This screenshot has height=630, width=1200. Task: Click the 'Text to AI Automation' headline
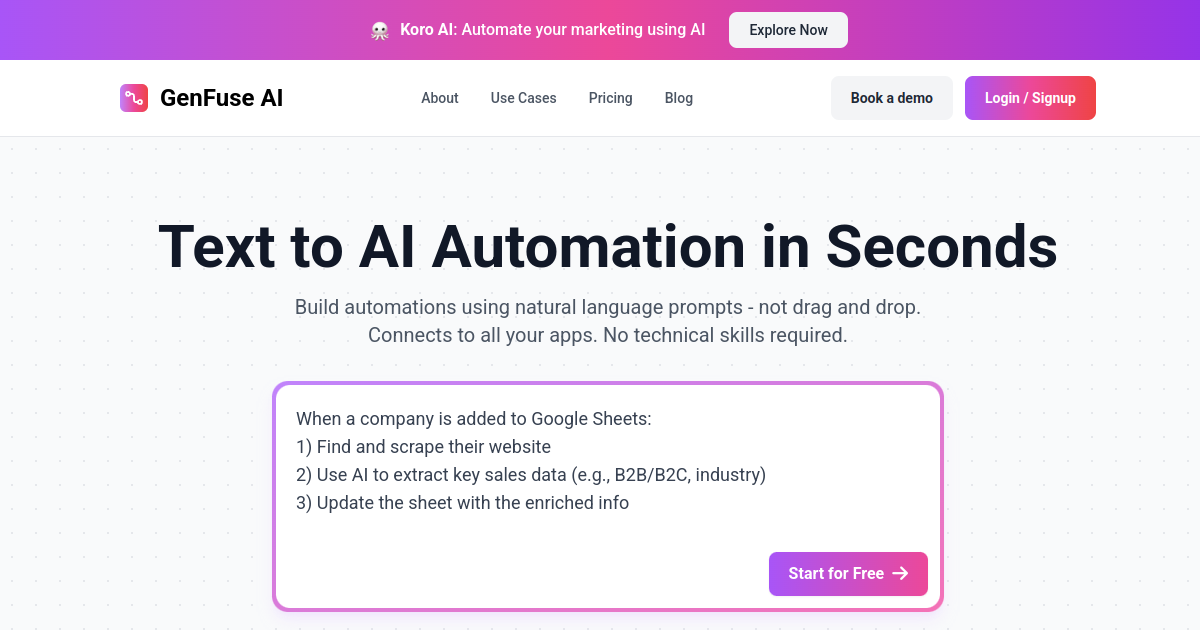tap(607, 246)
